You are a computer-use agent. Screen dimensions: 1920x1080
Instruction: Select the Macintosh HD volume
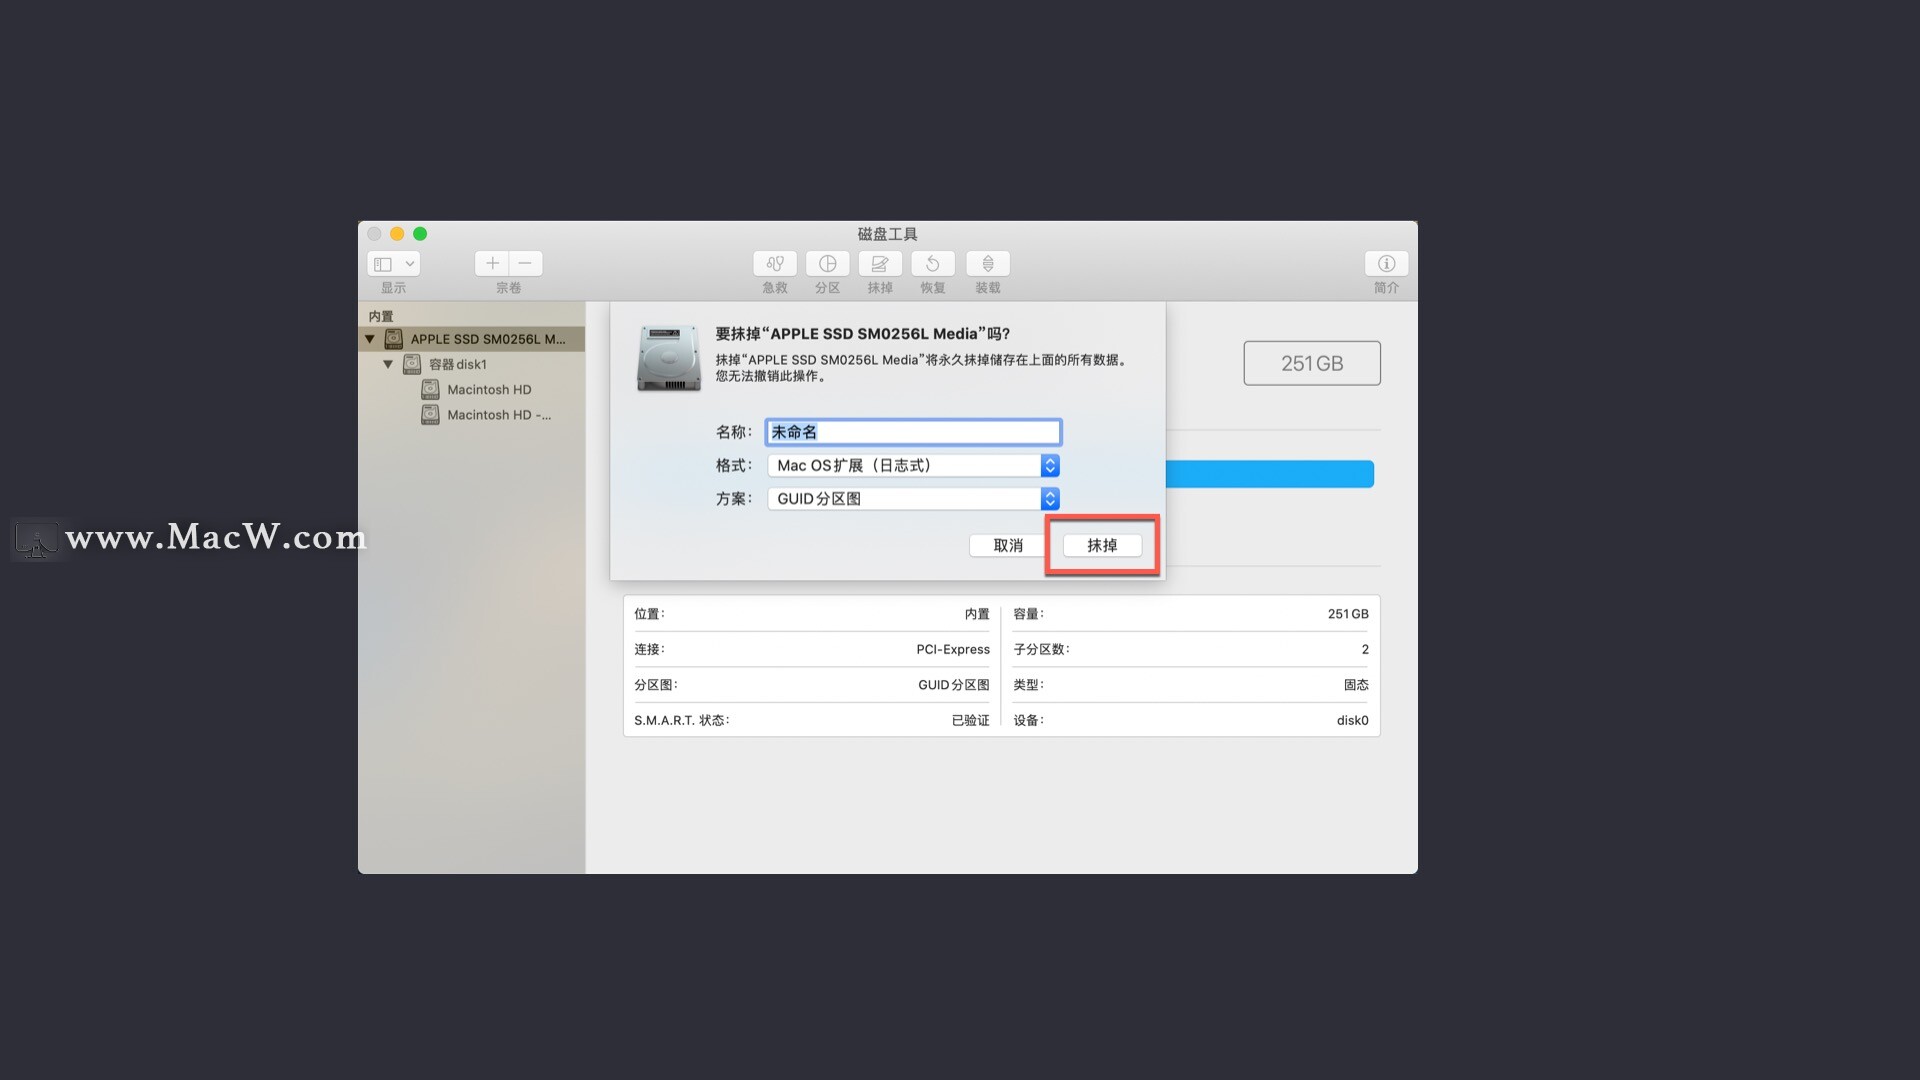(x=489, y=390)
